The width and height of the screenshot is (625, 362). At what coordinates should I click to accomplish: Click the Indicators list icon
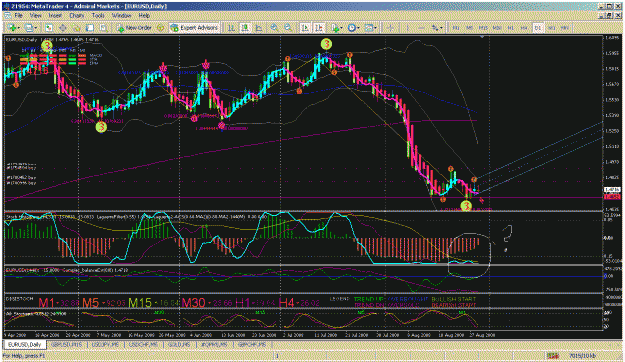(335, 28)
